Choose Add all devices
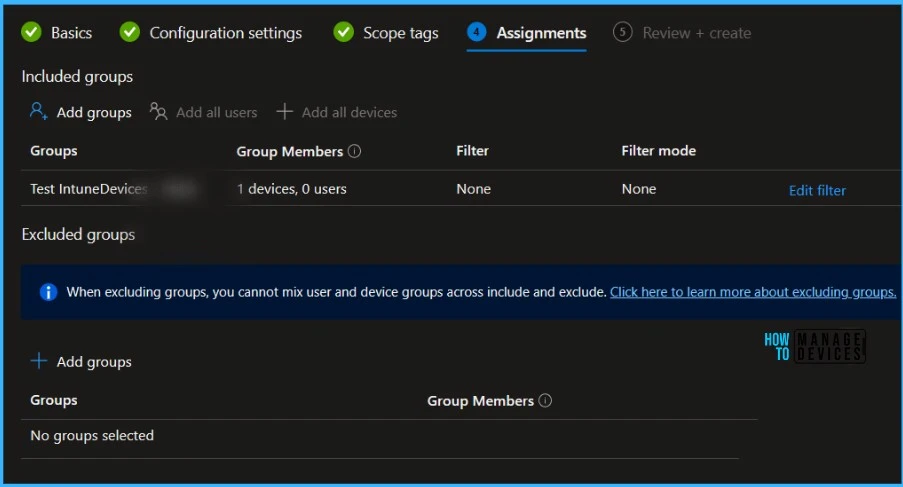The height and width of the screenshot is (487, 903). click(x=349, y=112)
